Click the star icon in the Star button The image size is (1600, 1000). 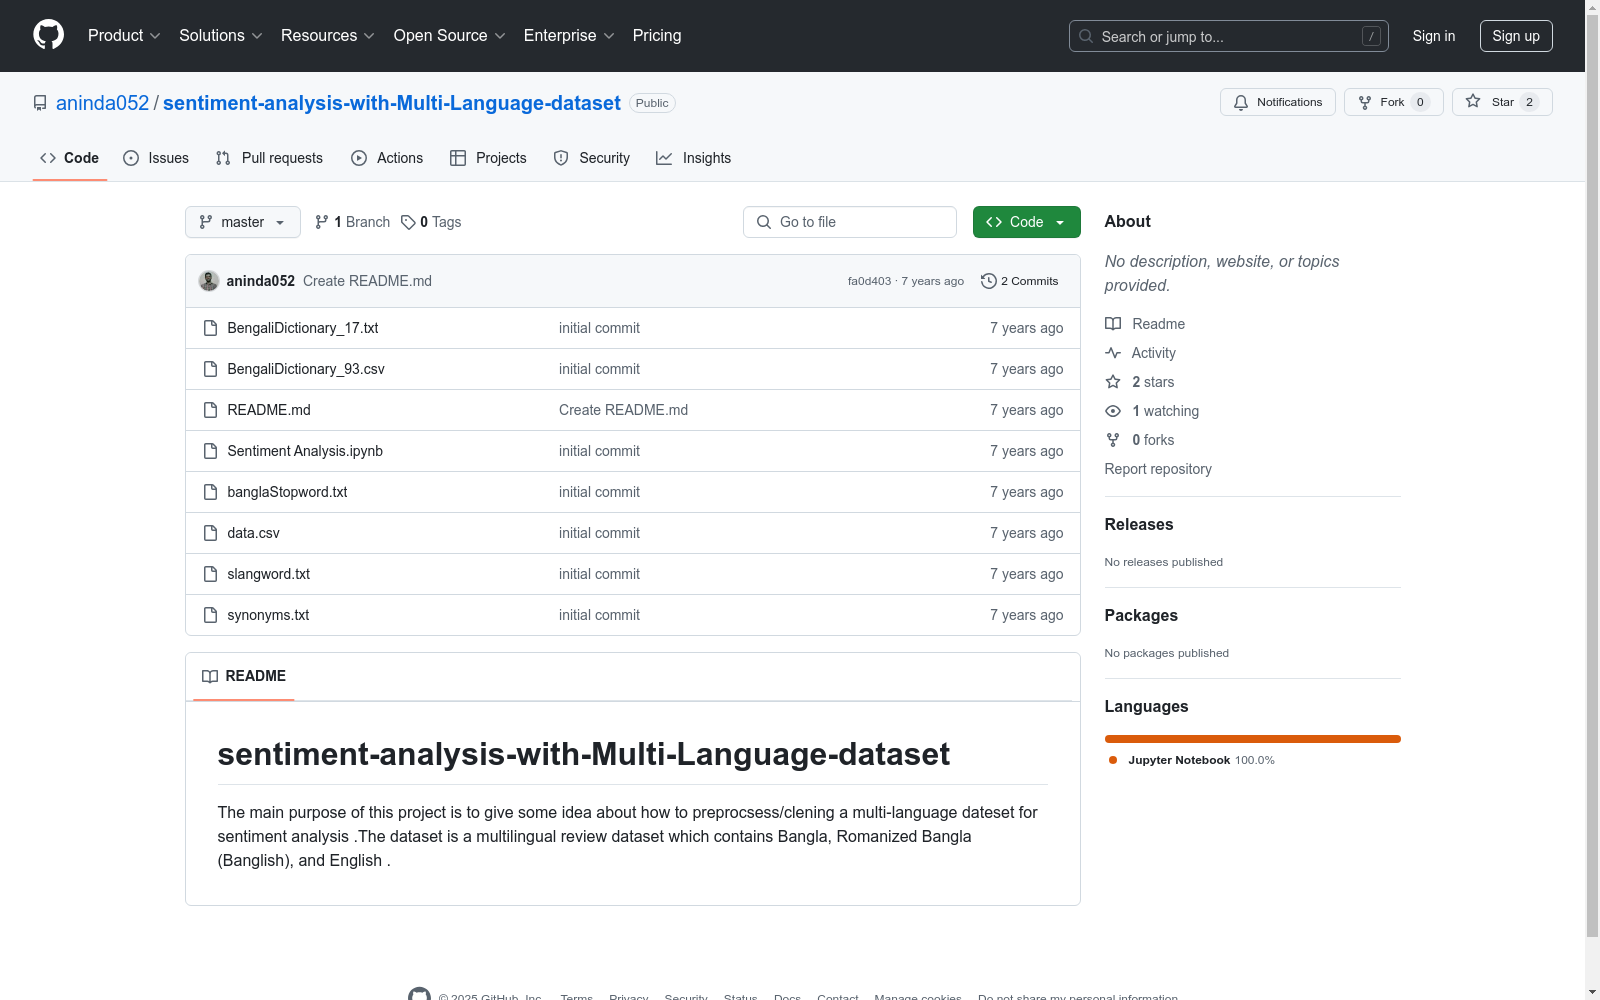1473,101
